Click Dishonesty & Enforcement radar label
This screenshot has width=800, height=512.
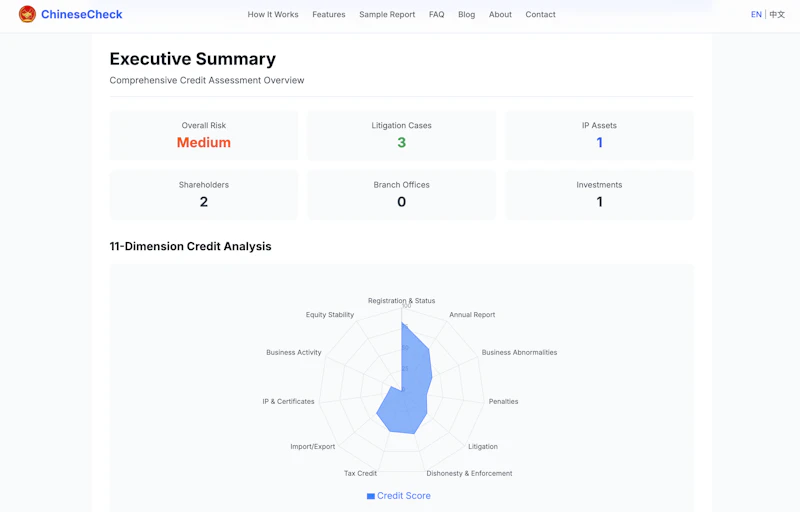469,473
